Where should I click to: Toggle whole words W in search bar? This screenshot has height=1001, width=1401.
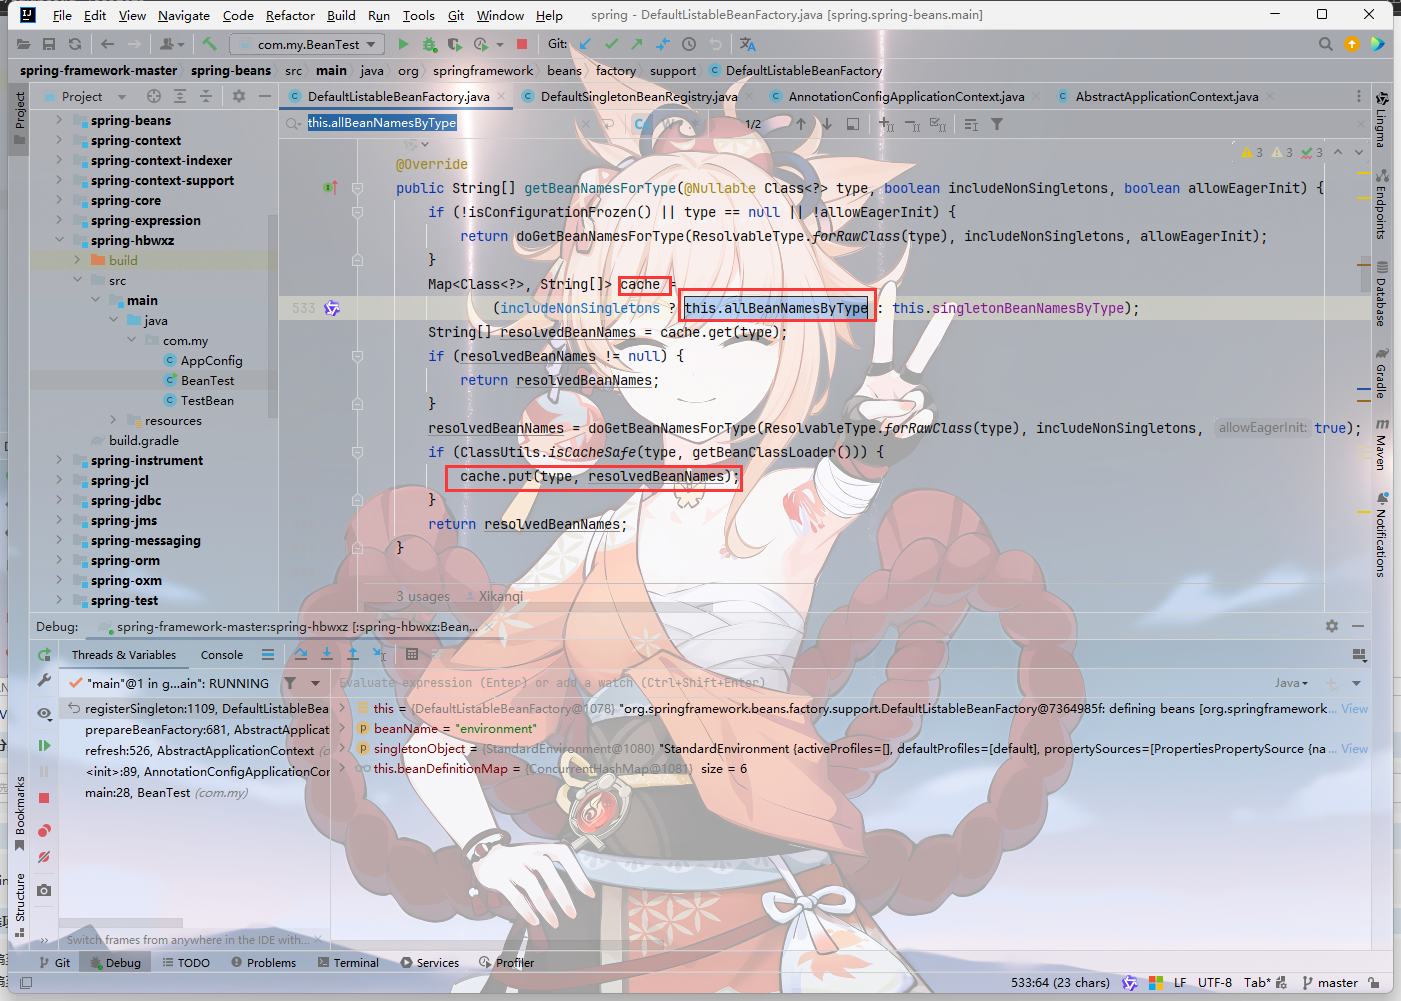coord(671,124)
